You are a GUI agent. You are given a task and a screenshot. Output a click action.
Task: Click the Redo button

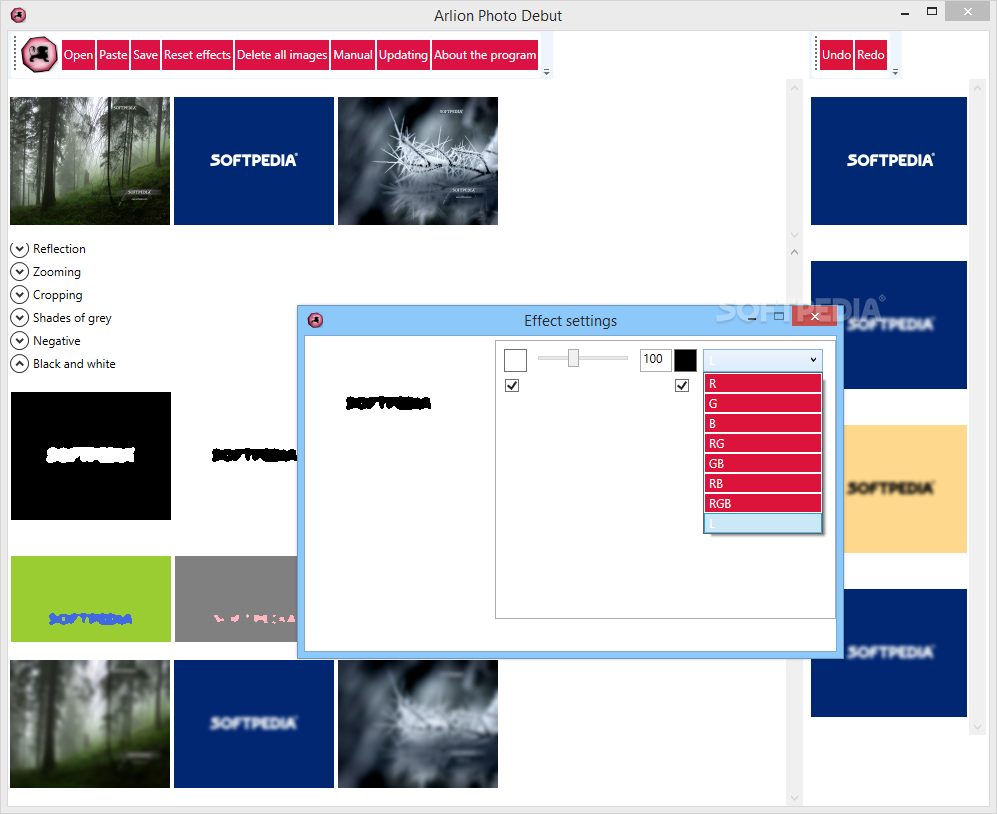[870, 55]
